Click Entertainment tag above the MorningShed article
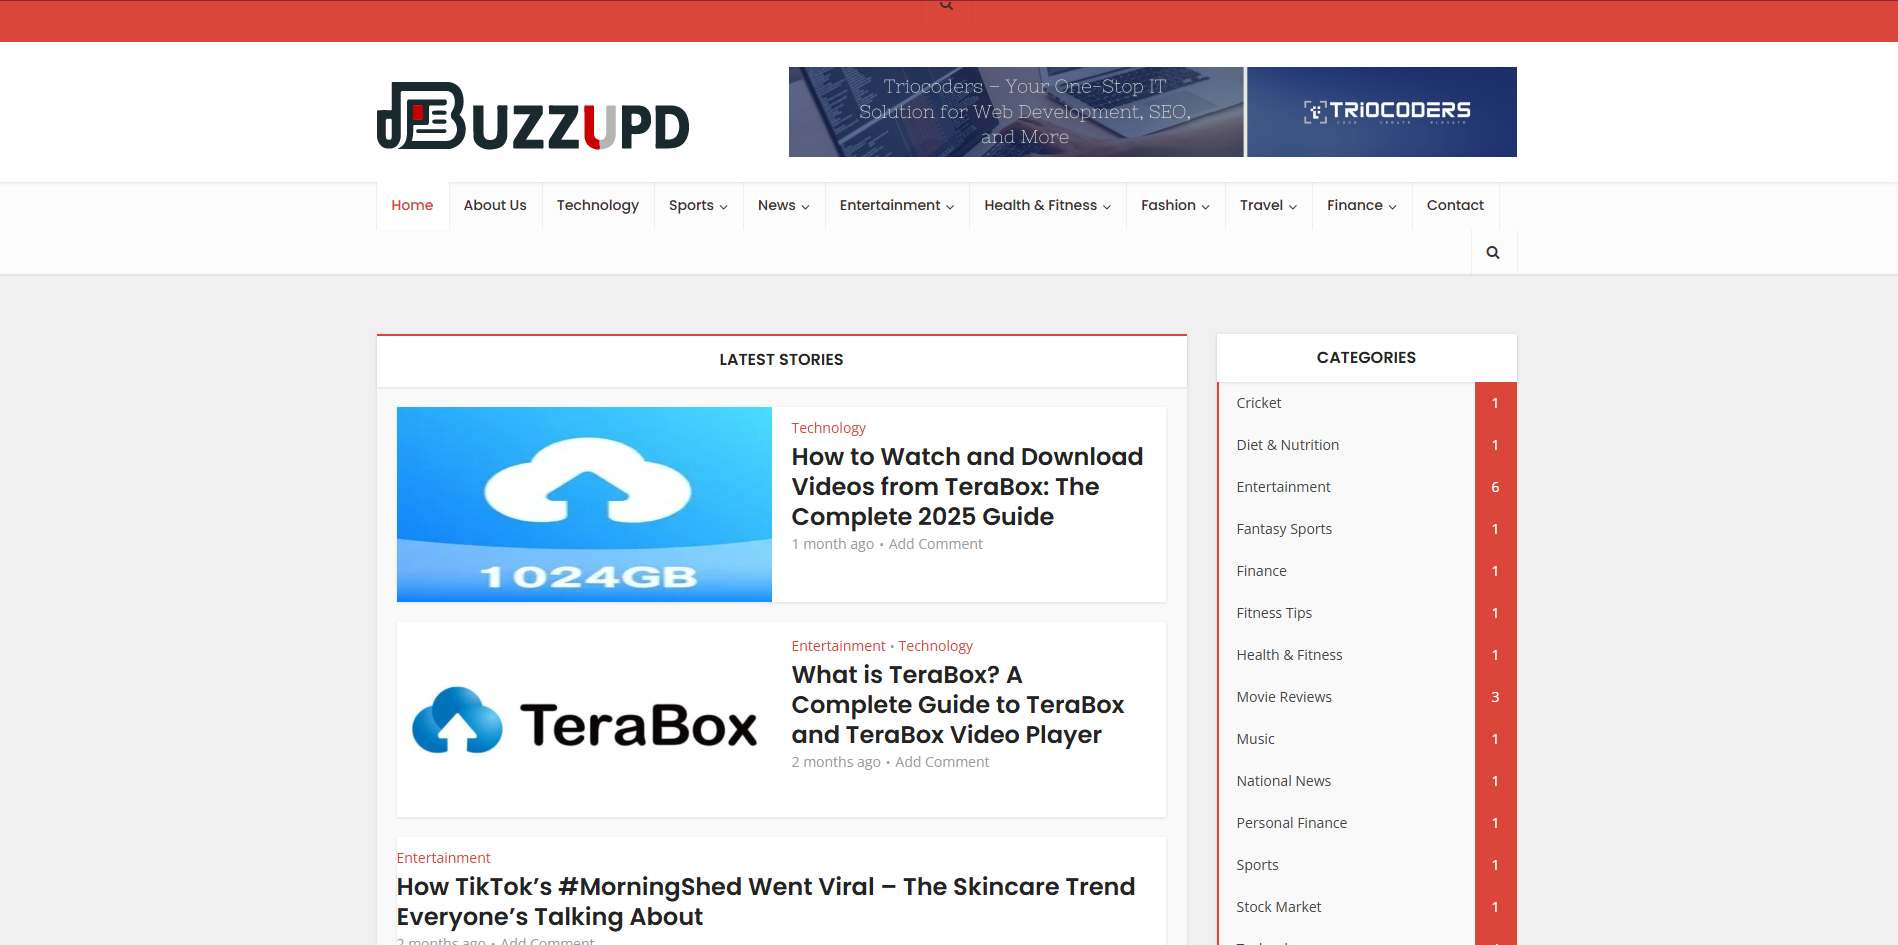 coord(443,858)
